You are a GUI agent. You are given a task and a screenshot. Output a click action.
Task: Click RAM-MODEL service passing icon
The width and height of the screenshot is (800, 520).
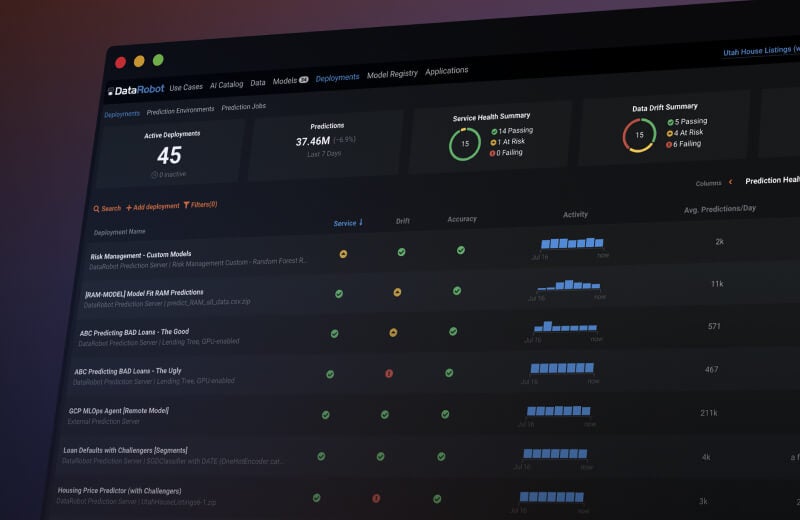click(339, 294)
